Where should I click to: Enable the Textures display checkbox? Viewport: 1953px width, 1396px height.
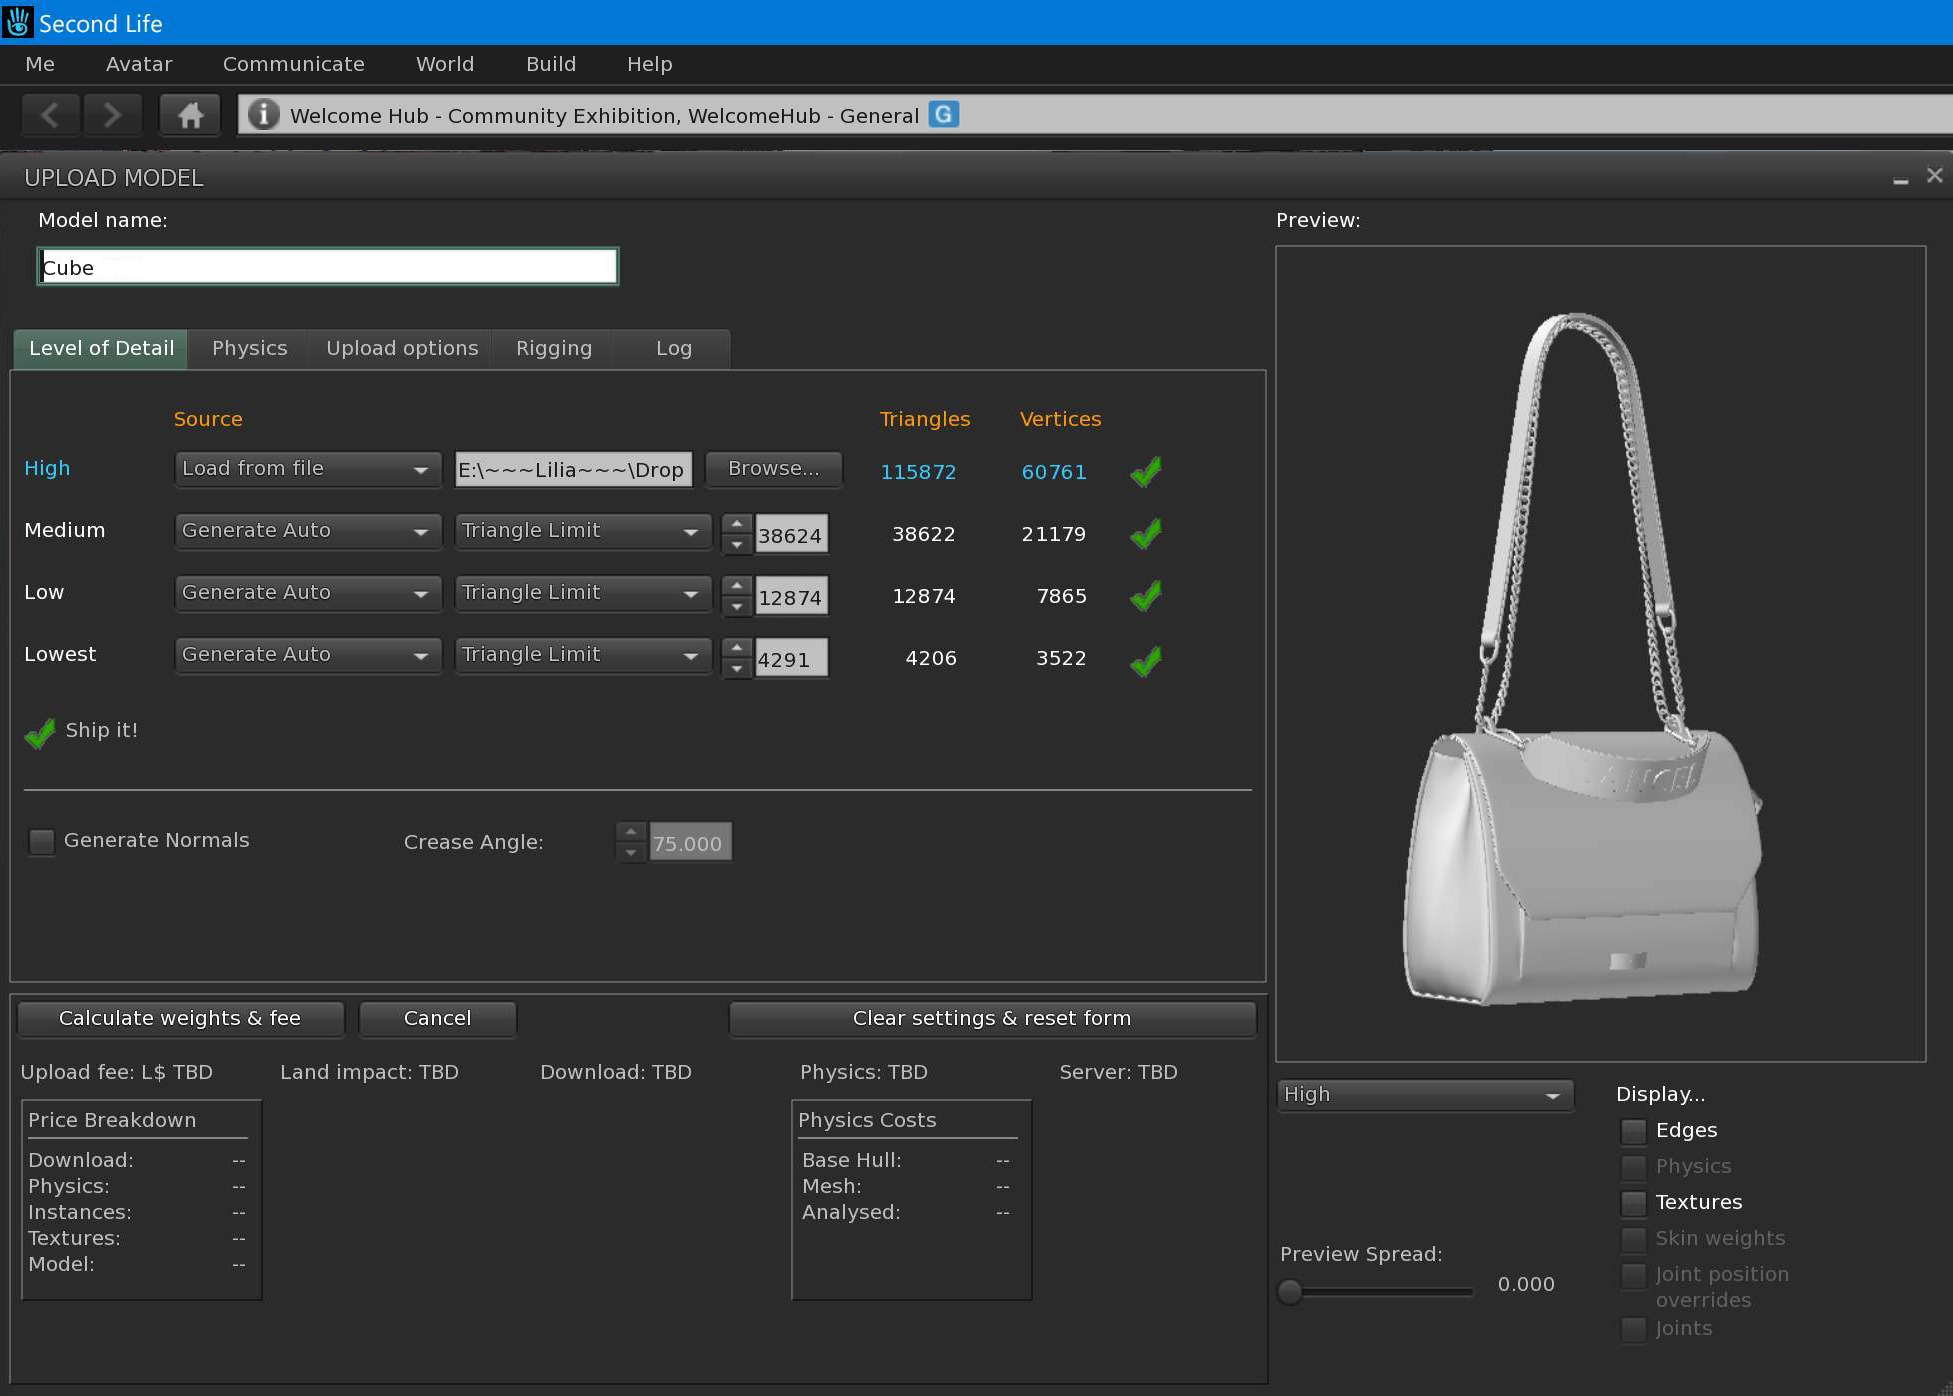coord(1633,1203)
